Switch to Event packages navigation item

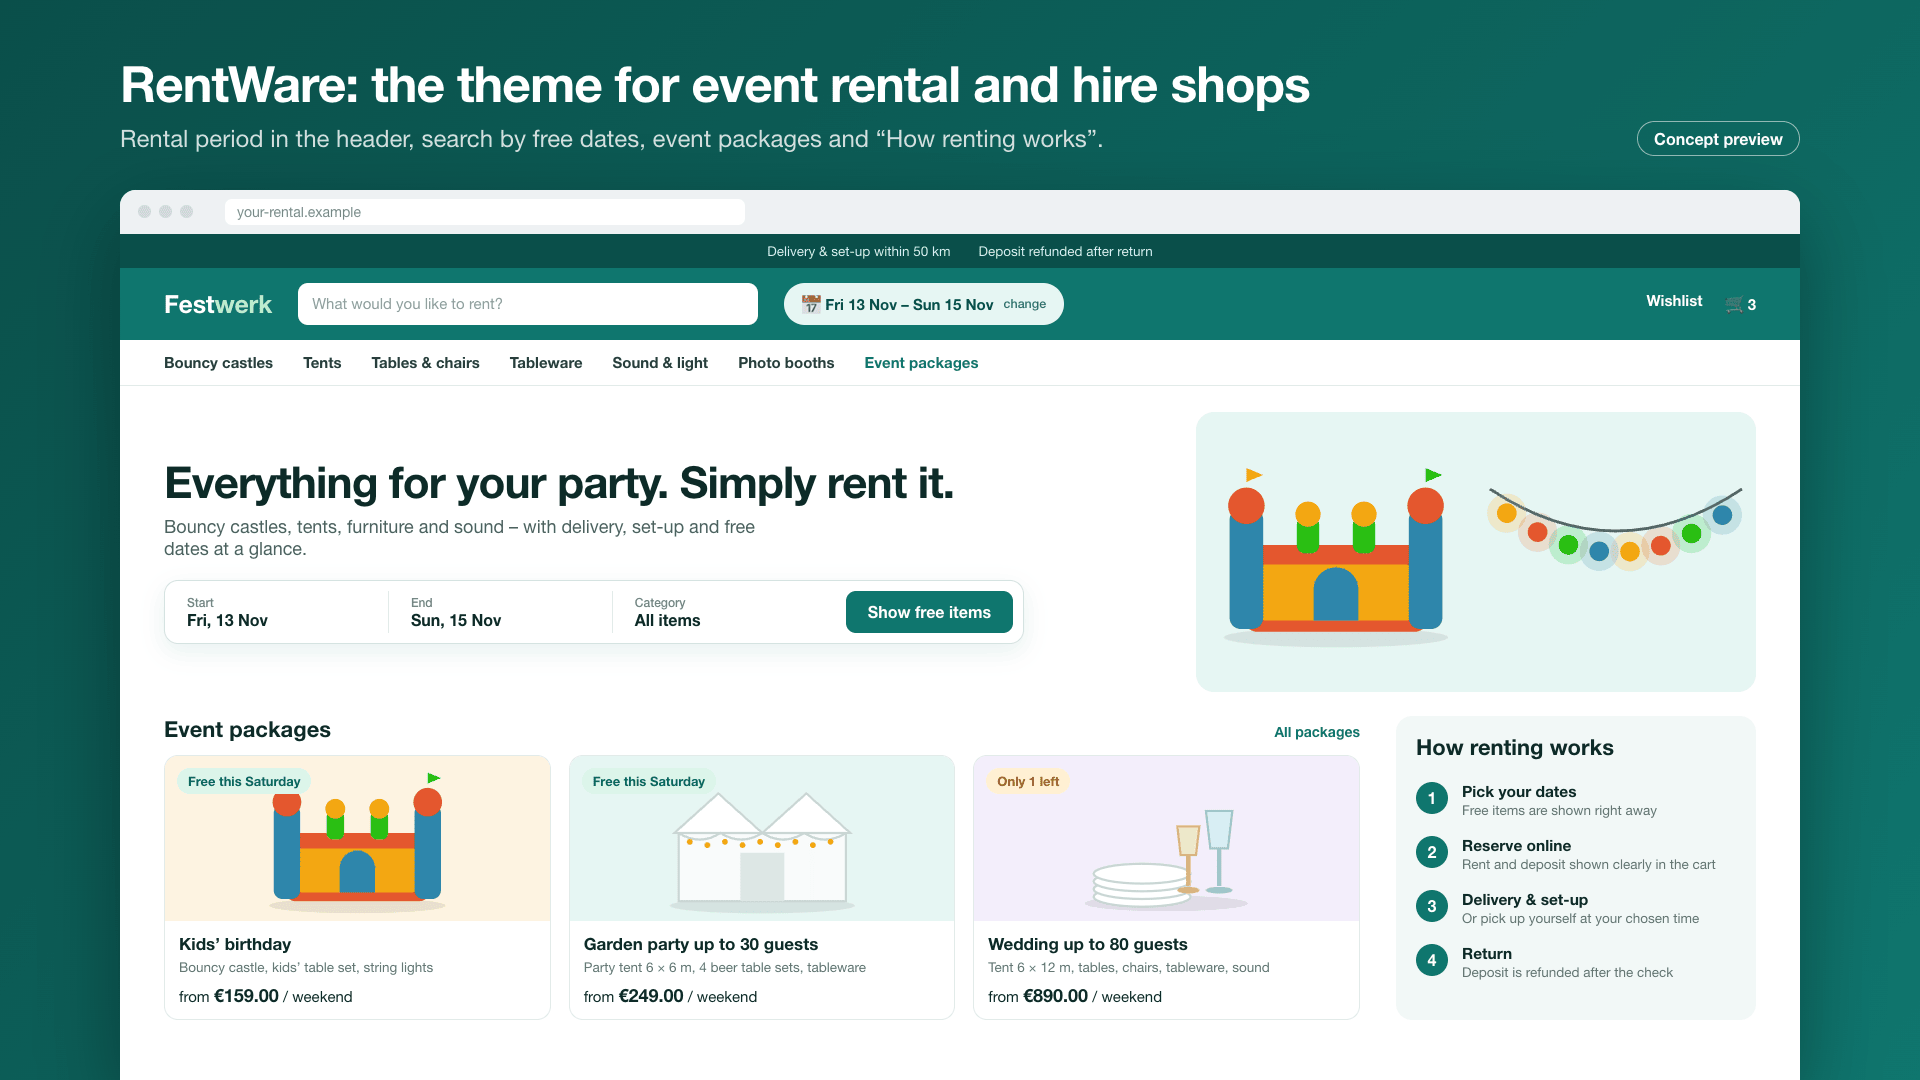click(921, 363)
